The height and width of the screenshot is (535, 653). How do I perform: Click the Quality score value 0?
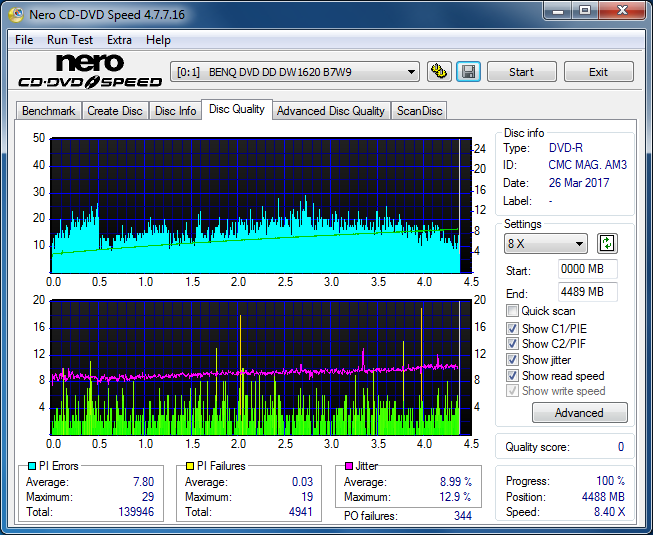click(x=621, y=447)
